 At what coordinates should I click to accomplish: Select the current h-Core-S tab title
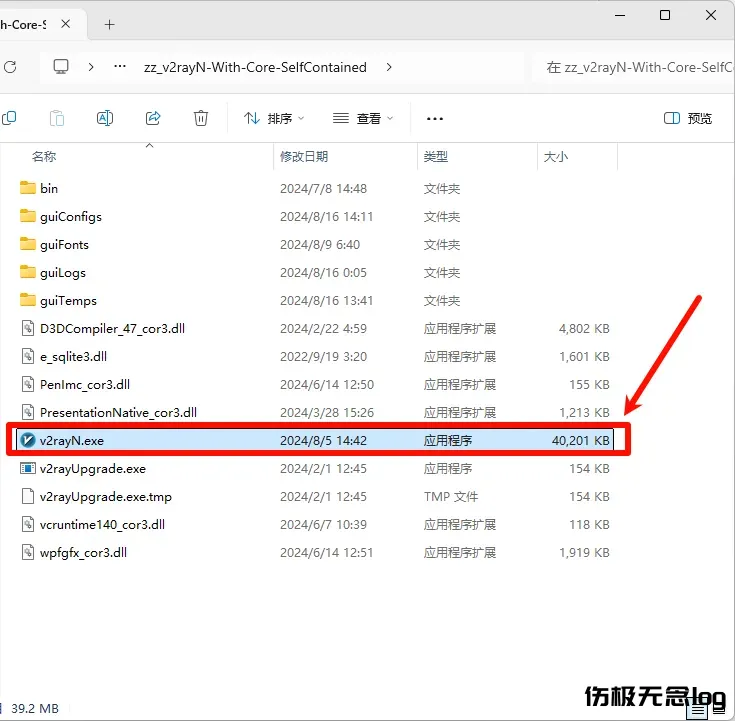tap(23, 24)
